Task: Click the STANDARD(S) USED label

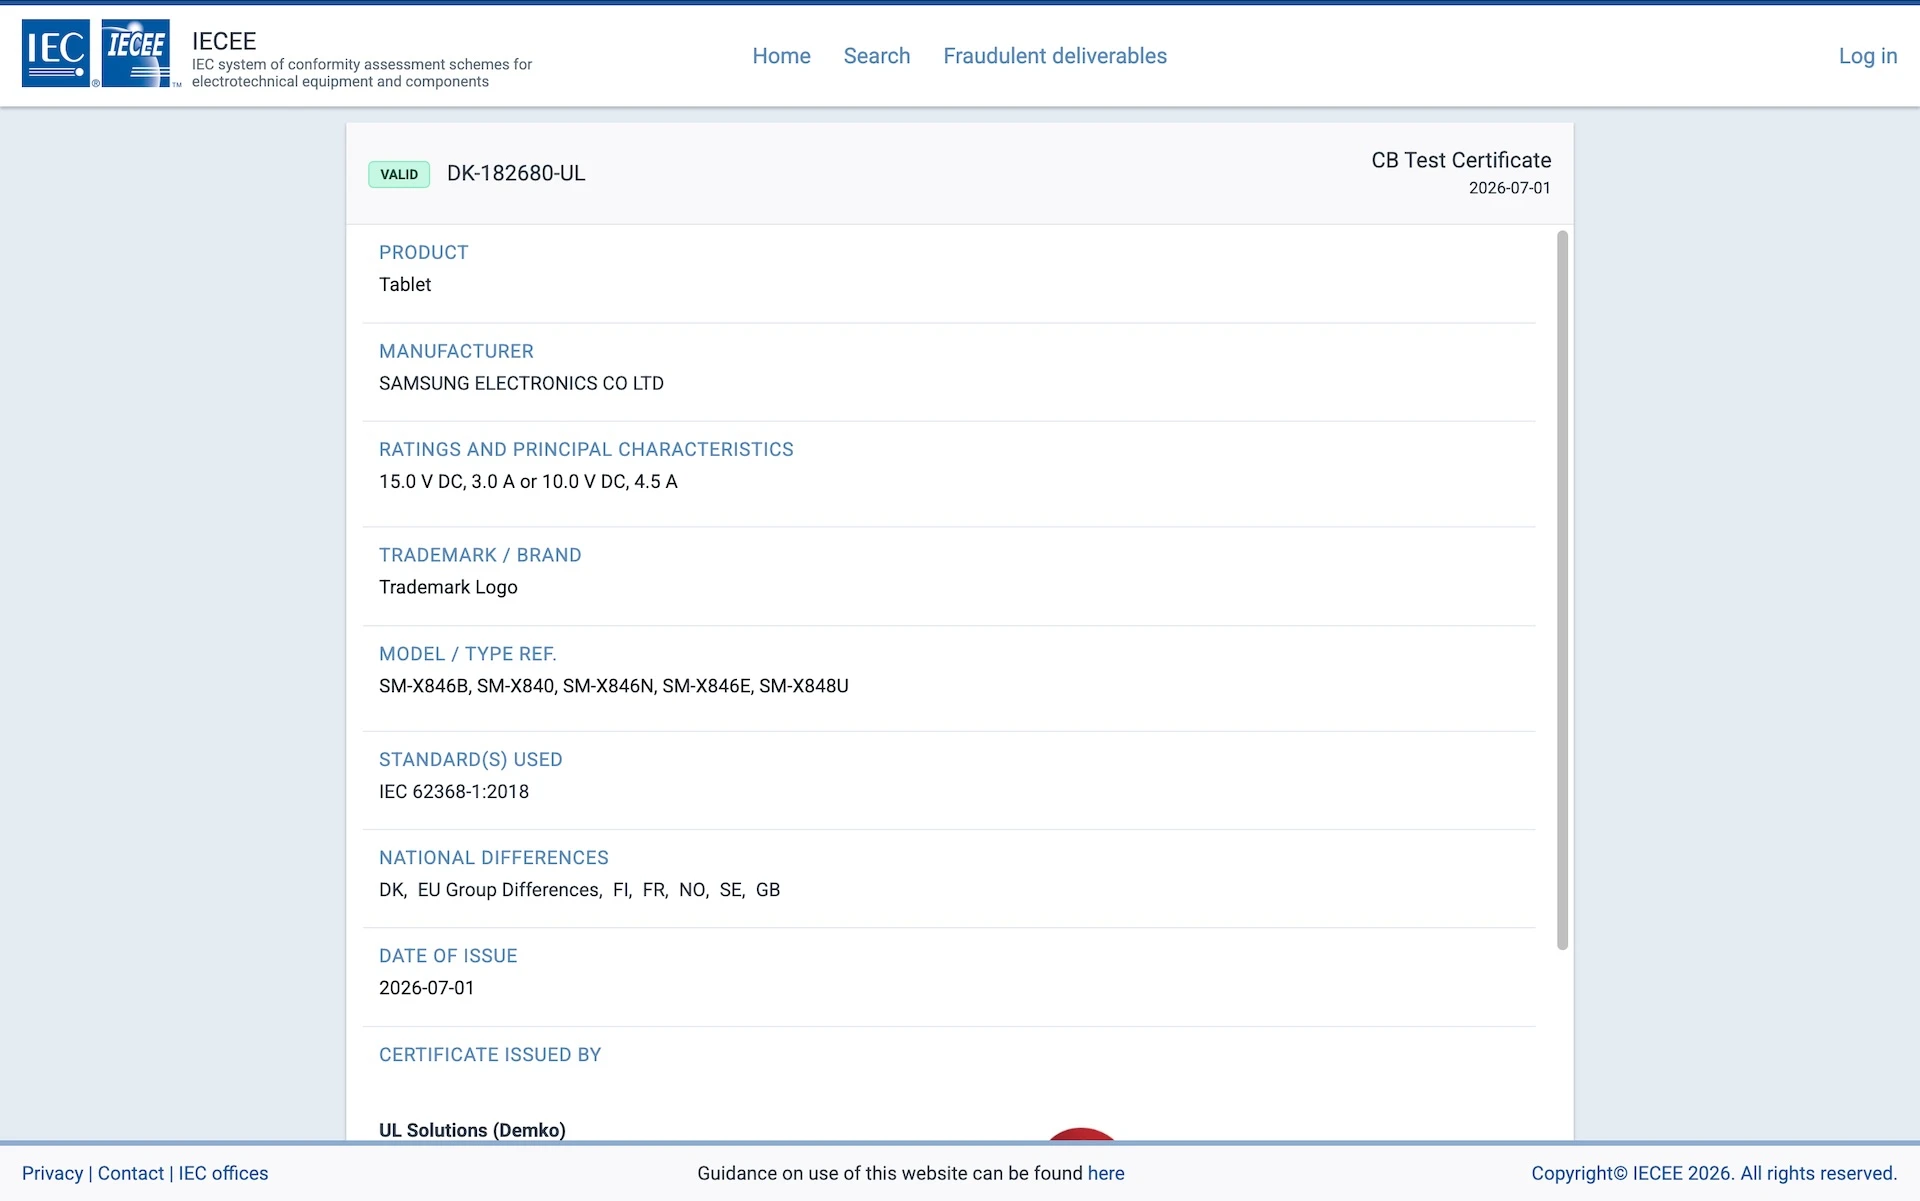Action: tap(471, 760)
